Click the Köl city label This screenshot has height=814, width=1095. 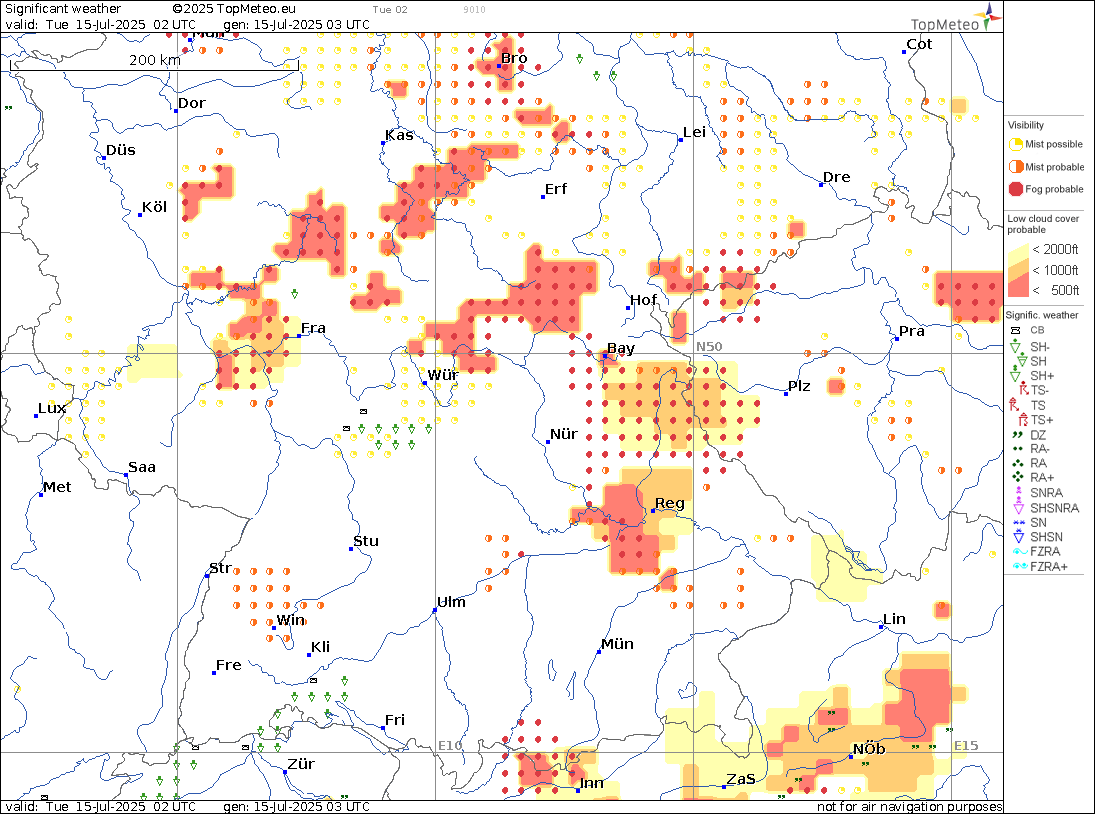point(154,207)
